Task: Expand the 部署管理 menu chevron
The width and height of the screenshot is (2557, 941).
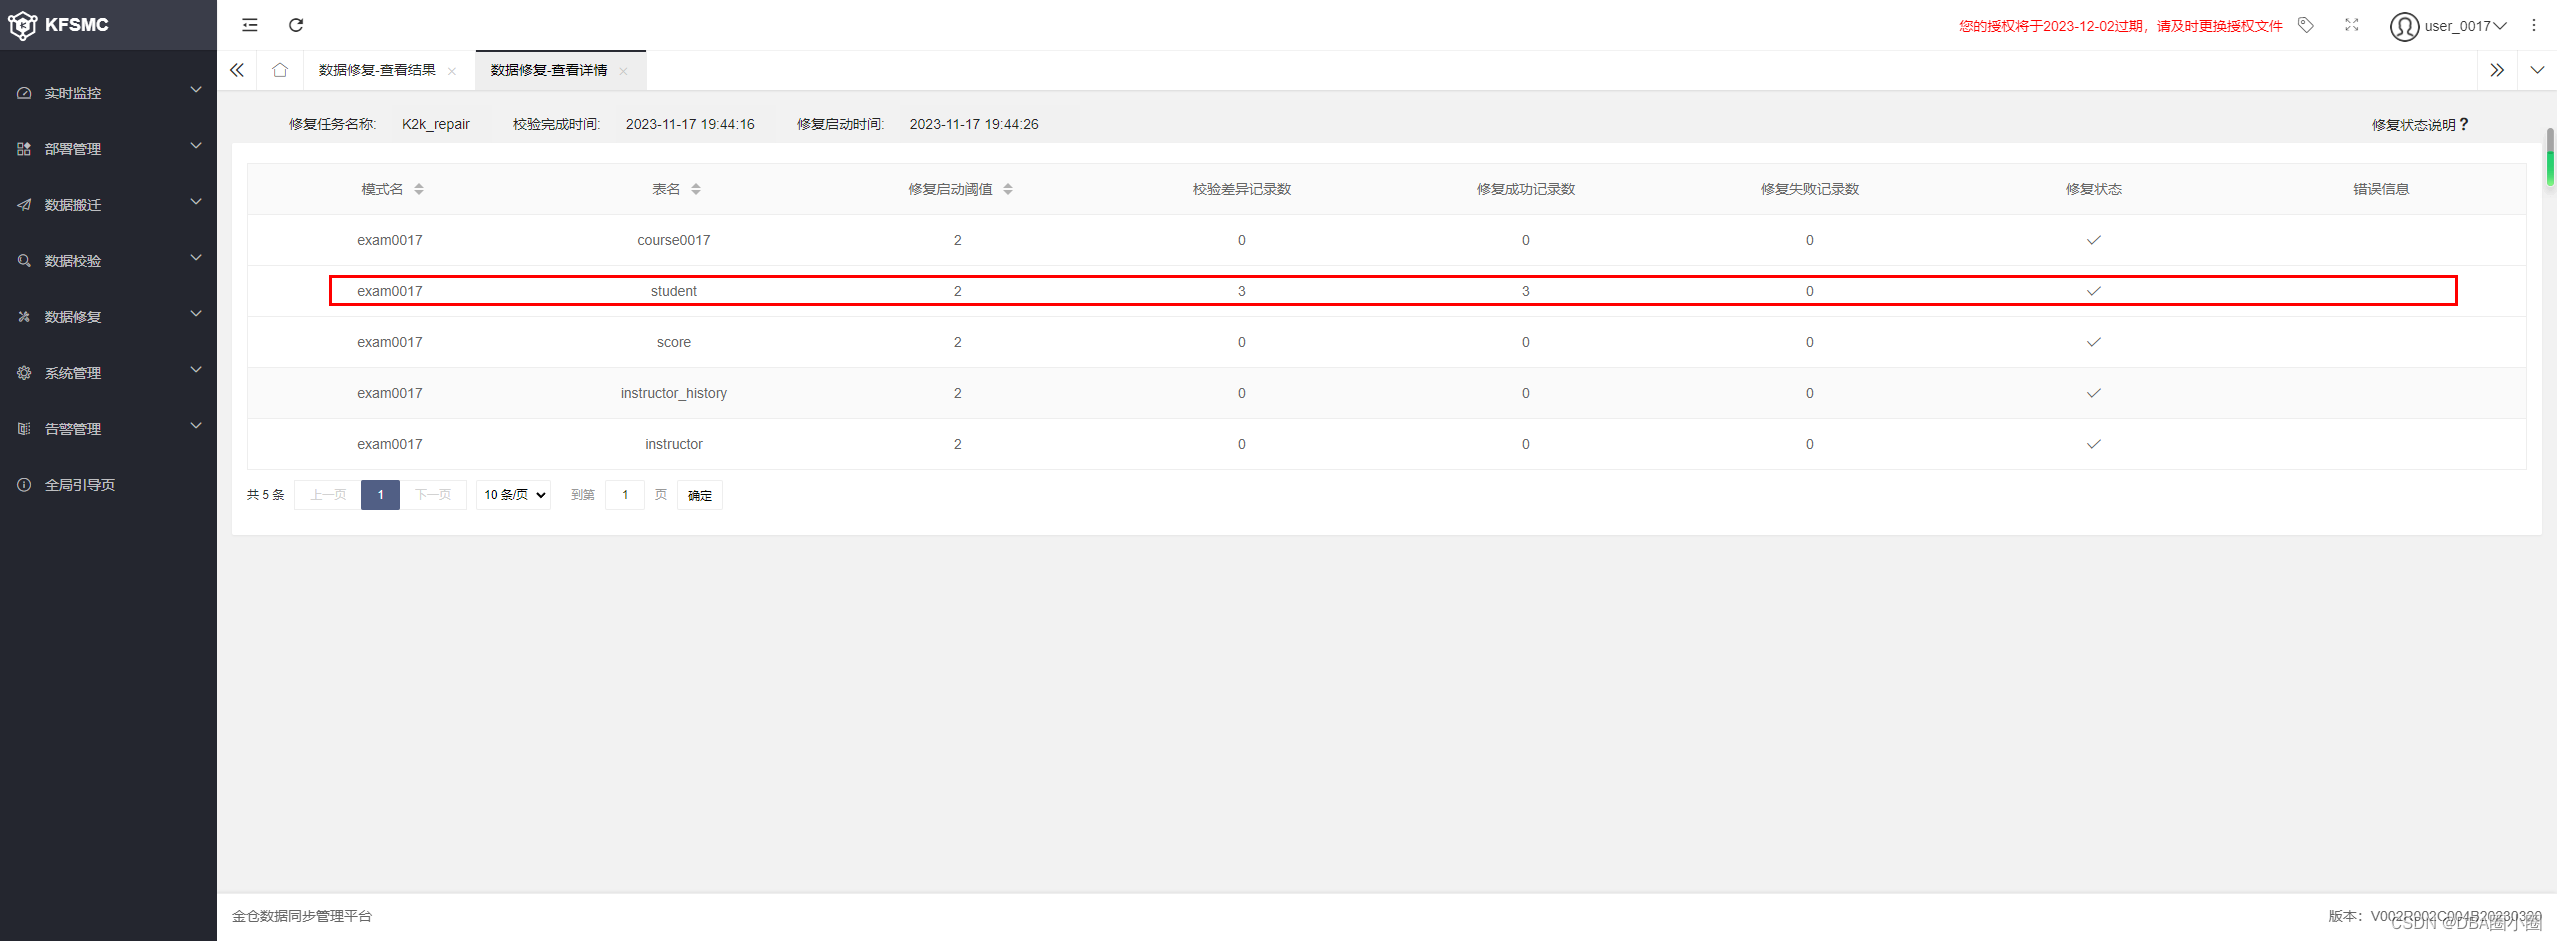Action: tap(196, 146)
